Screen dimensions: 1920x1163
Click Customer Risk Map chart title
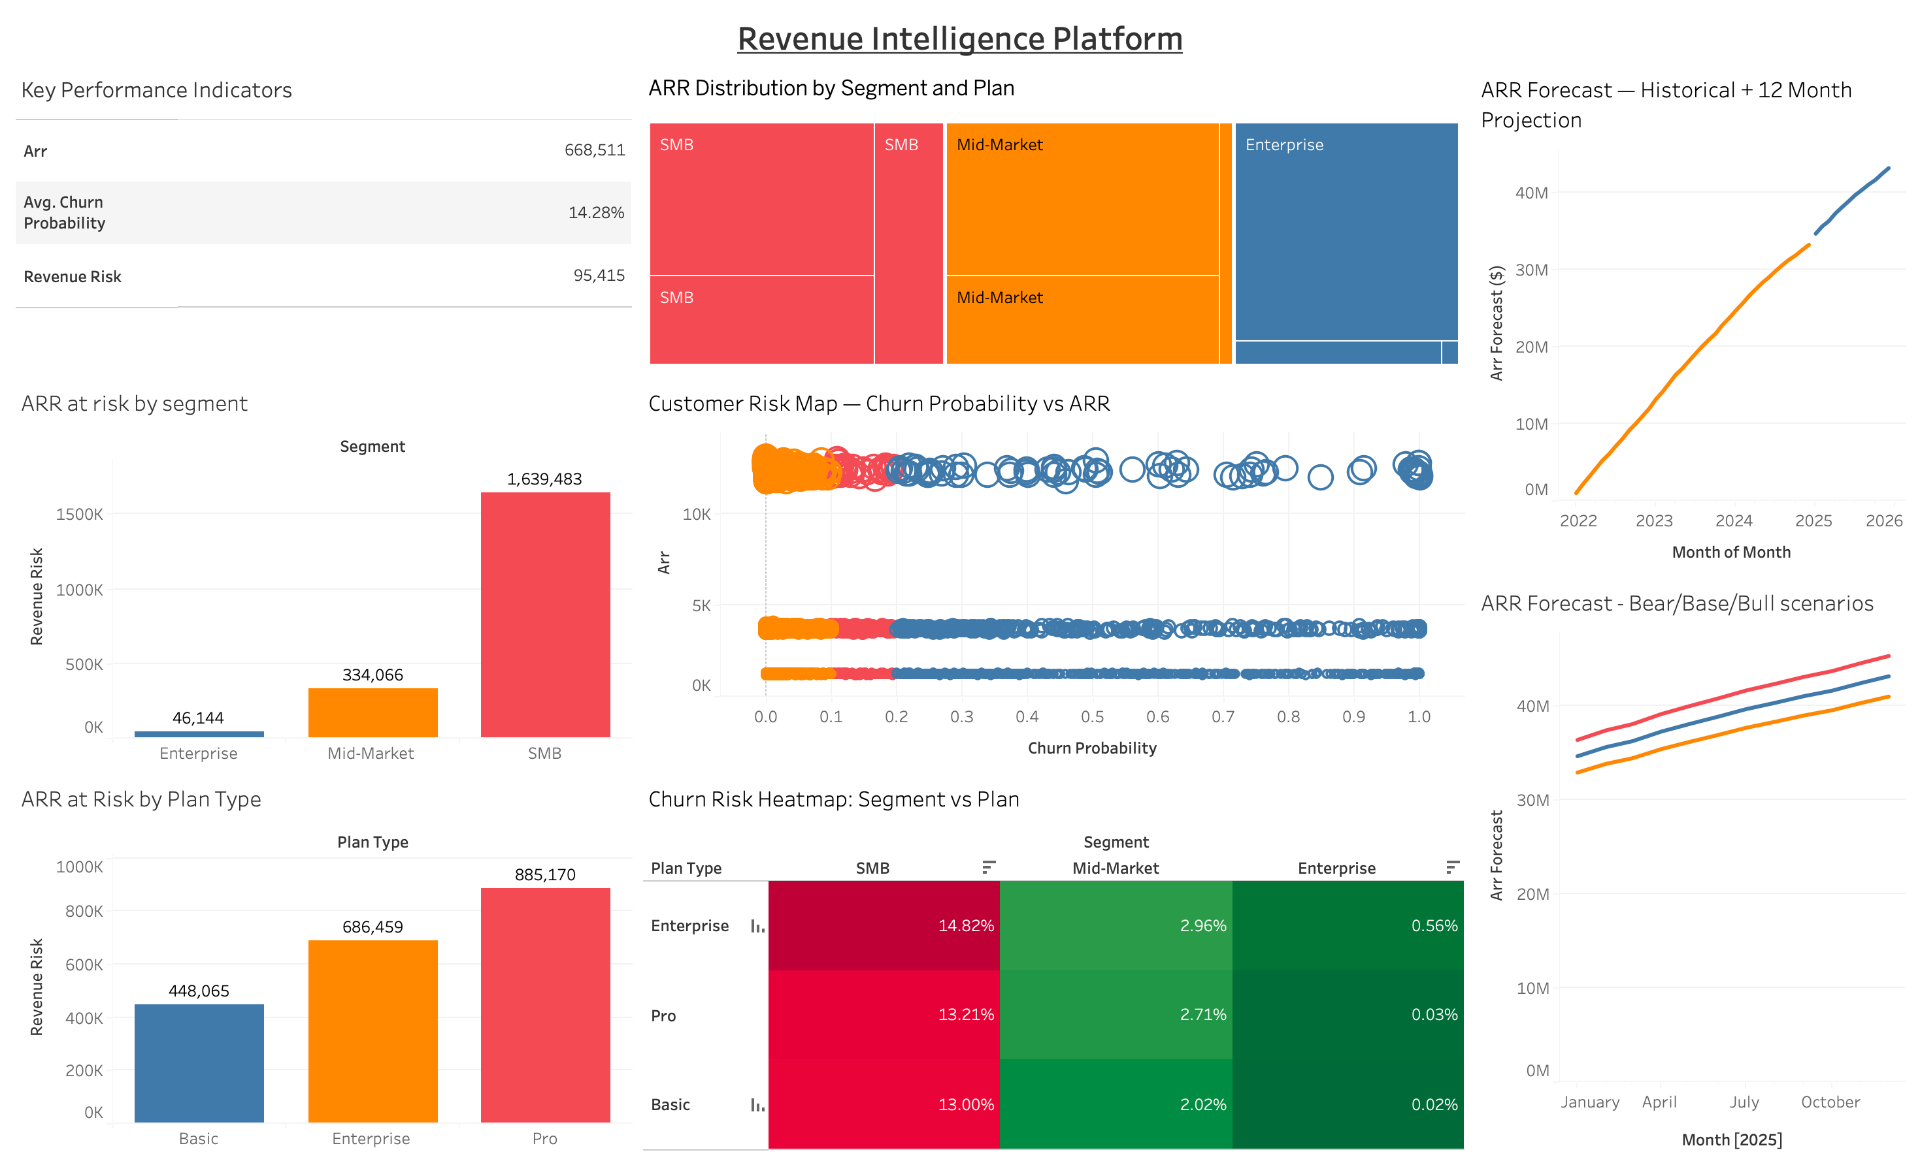(x=879, y=403)
